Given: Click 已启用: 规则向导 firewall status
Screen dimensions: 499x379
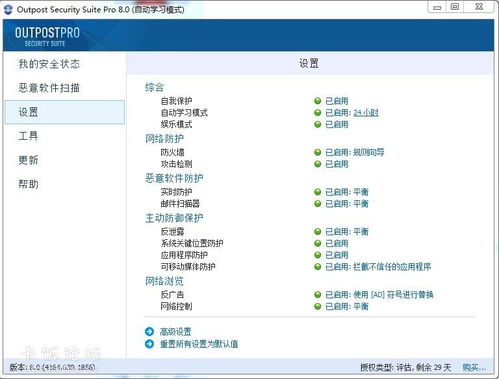Looking at the screenshot, I should [355, 152].
